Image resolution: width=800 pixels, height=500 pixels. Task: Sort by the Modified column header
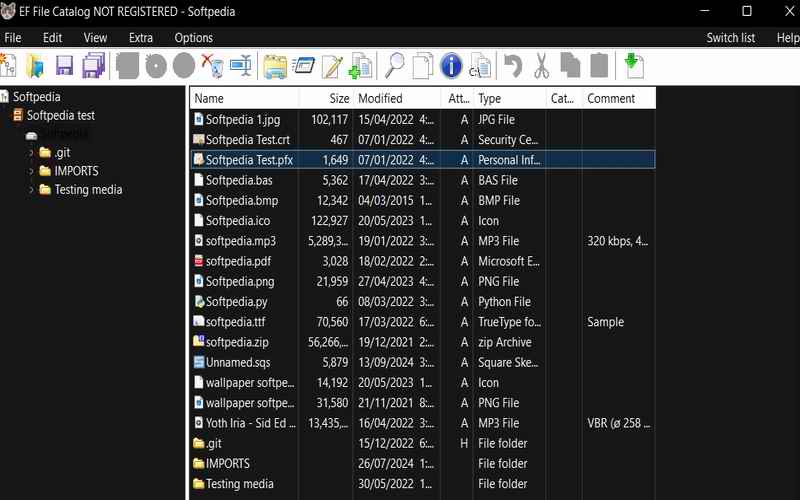397,98
